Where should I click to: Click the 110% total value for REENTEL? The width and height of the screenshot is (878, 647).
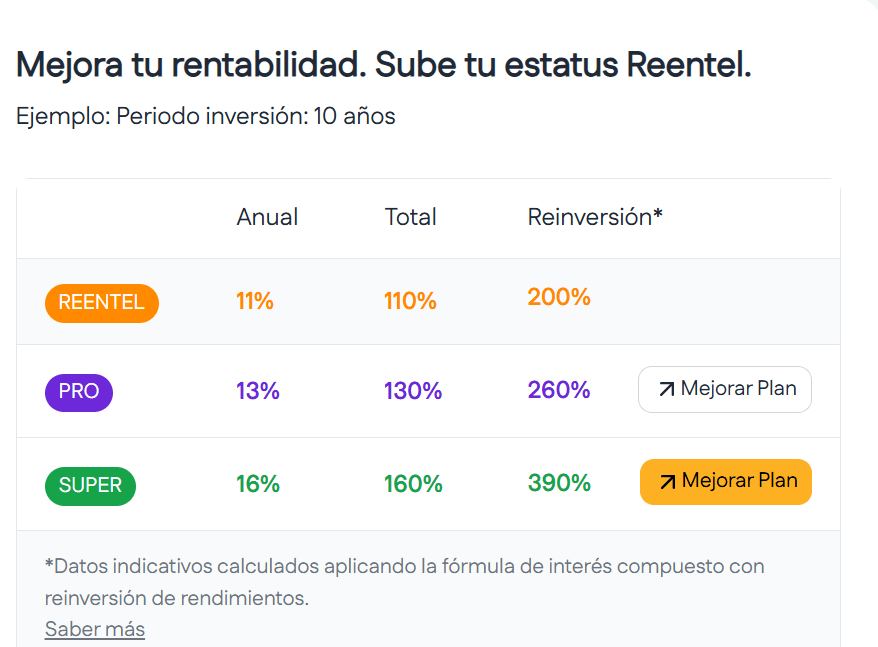[410, 301]
